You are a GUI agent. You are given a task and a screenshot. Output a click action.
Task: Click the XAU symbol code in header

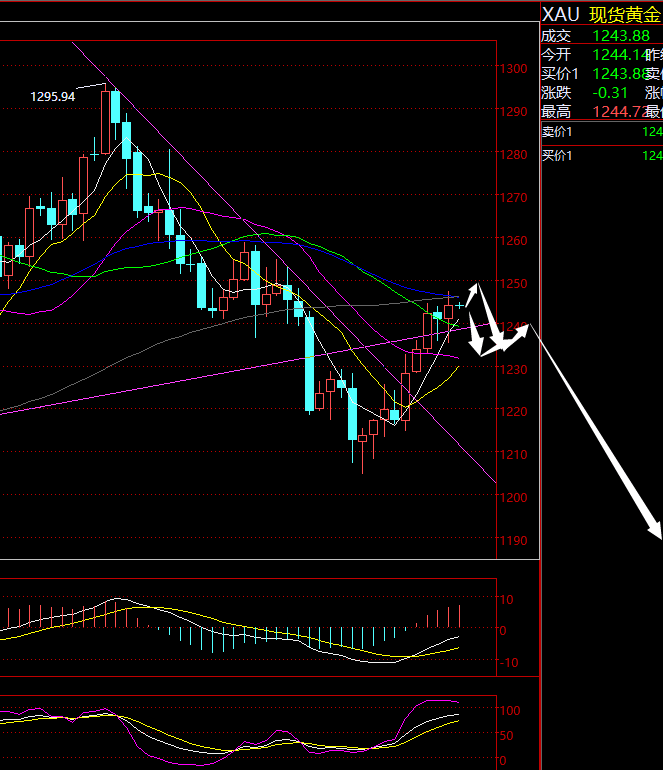tap(560, 15)
